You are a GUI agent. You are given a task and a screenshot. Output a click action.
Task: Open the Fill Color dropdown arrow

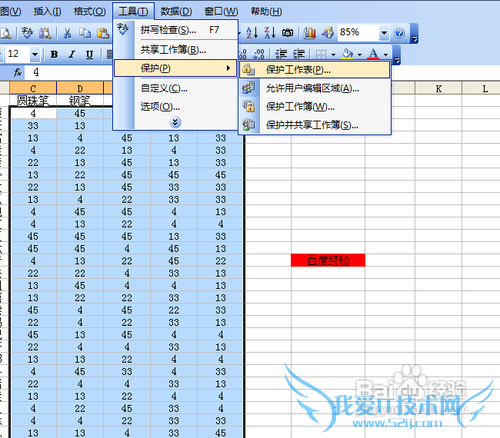coord(359,54)
